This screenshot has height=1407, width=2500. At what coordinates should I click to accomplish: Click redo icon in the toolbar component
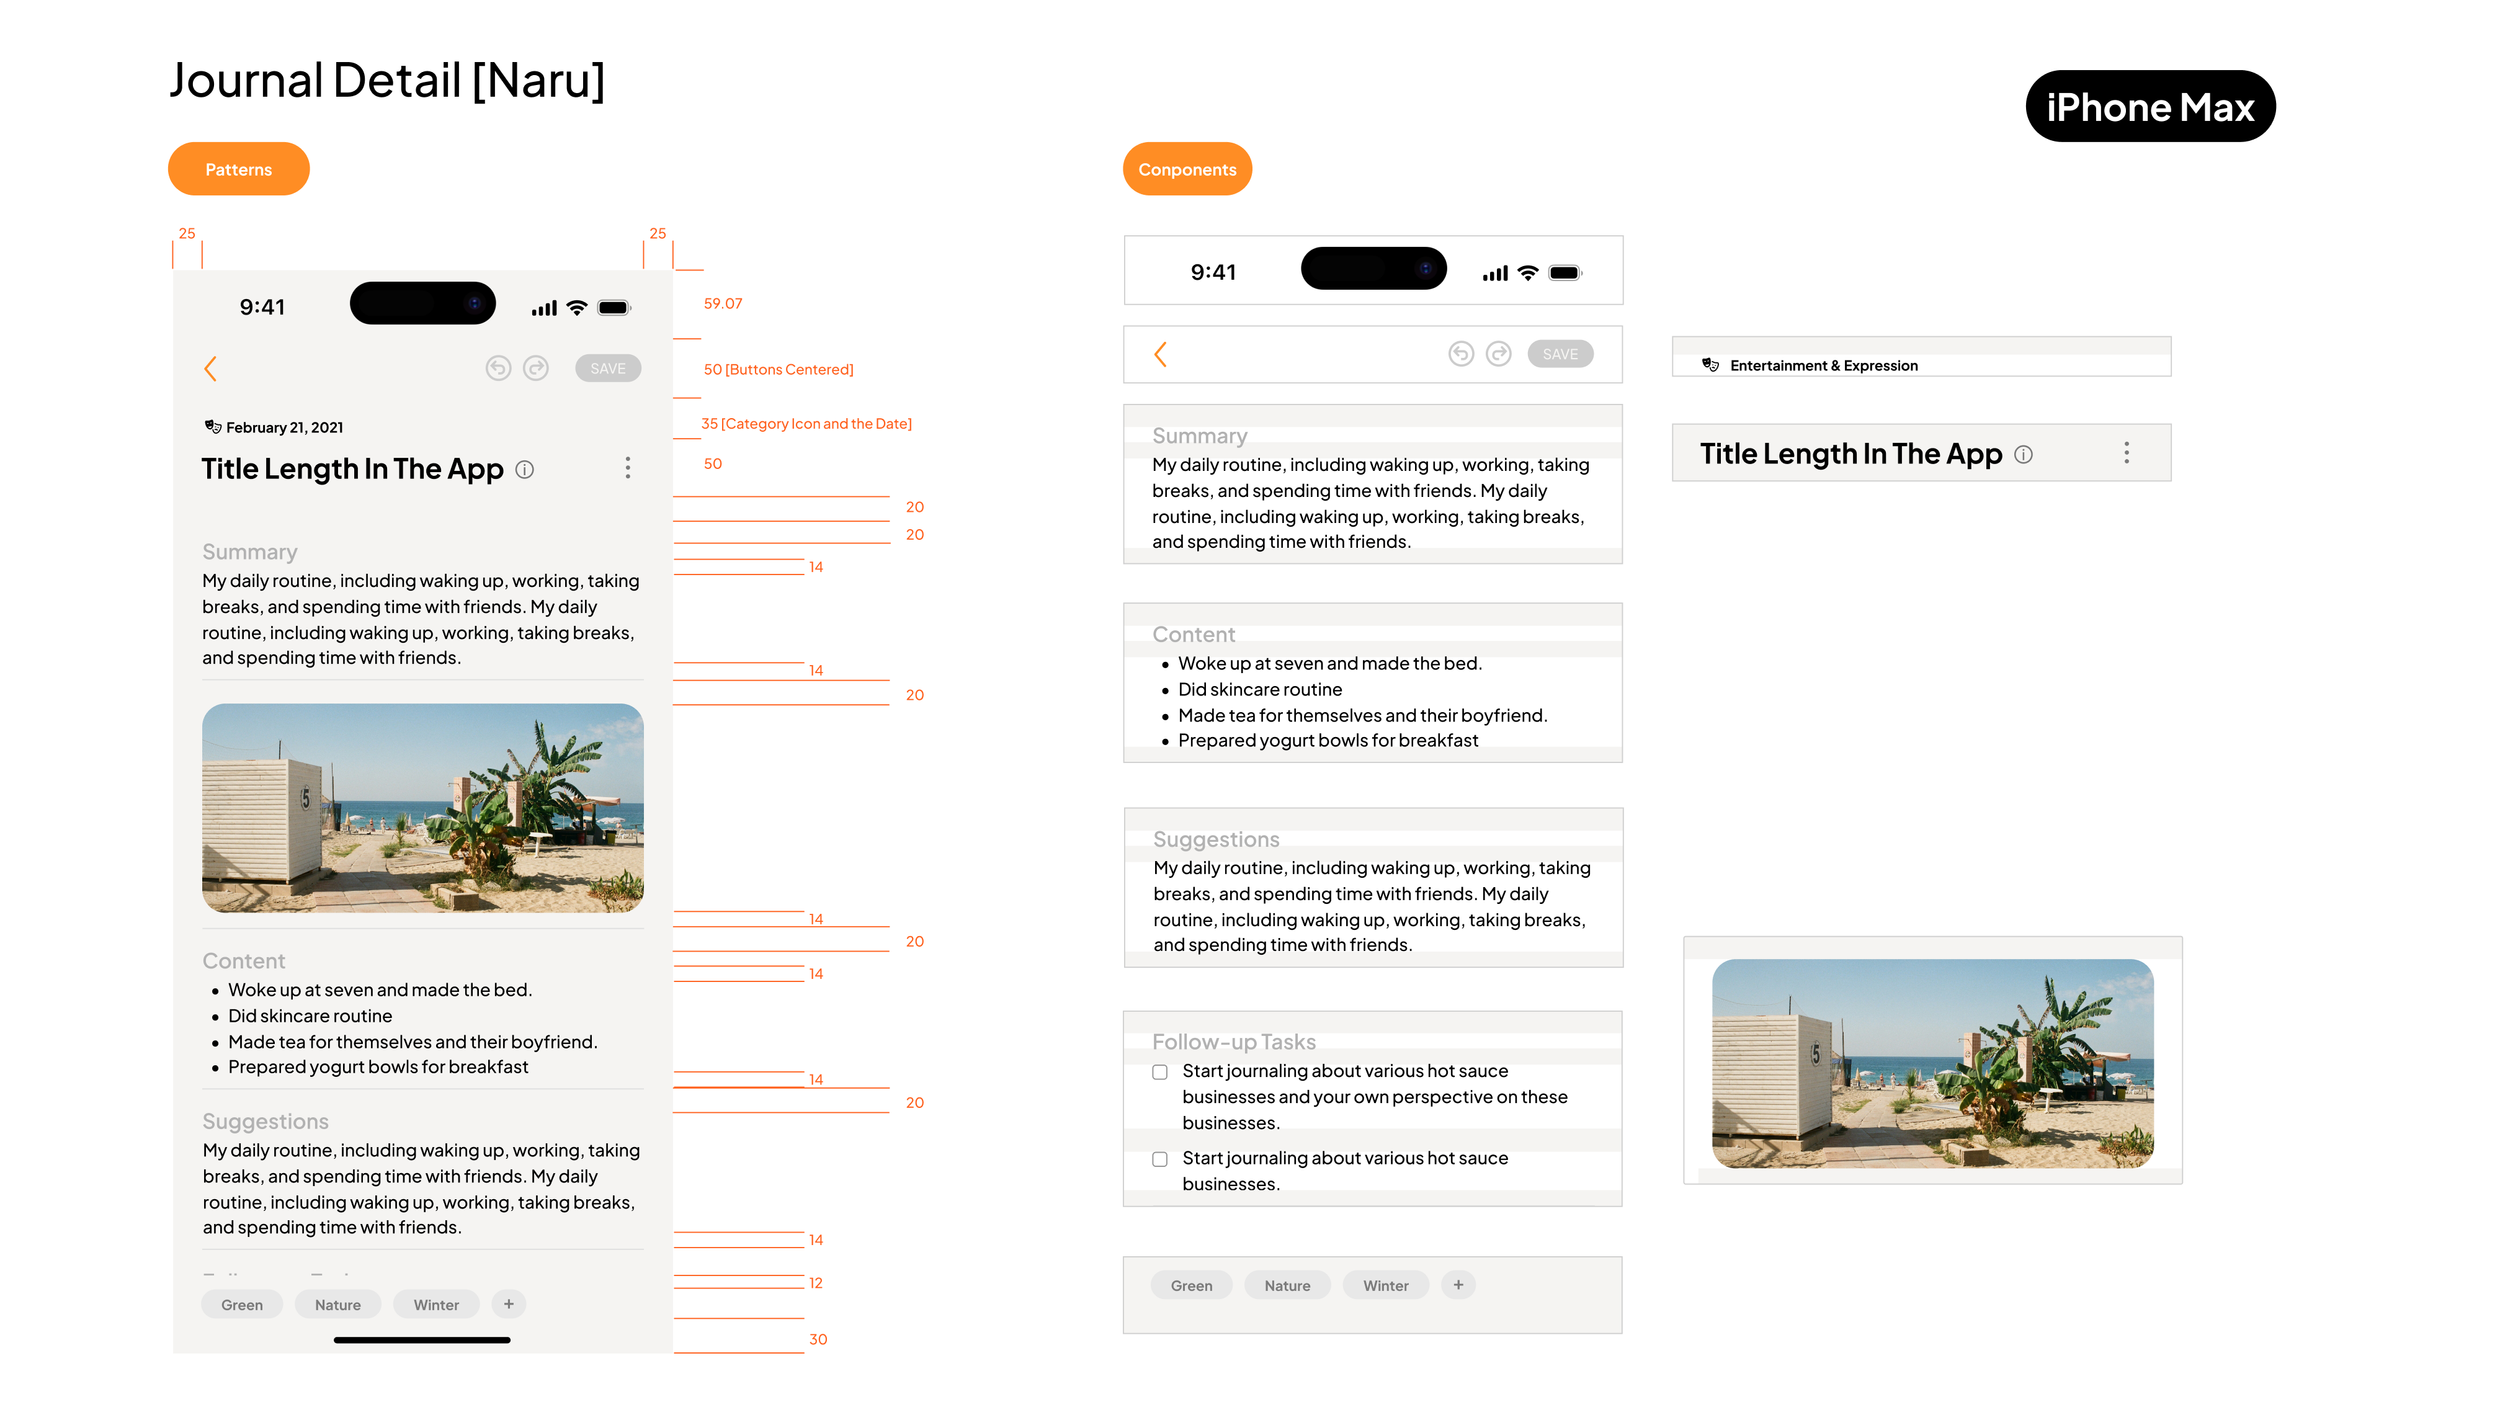click(1498, 354)
